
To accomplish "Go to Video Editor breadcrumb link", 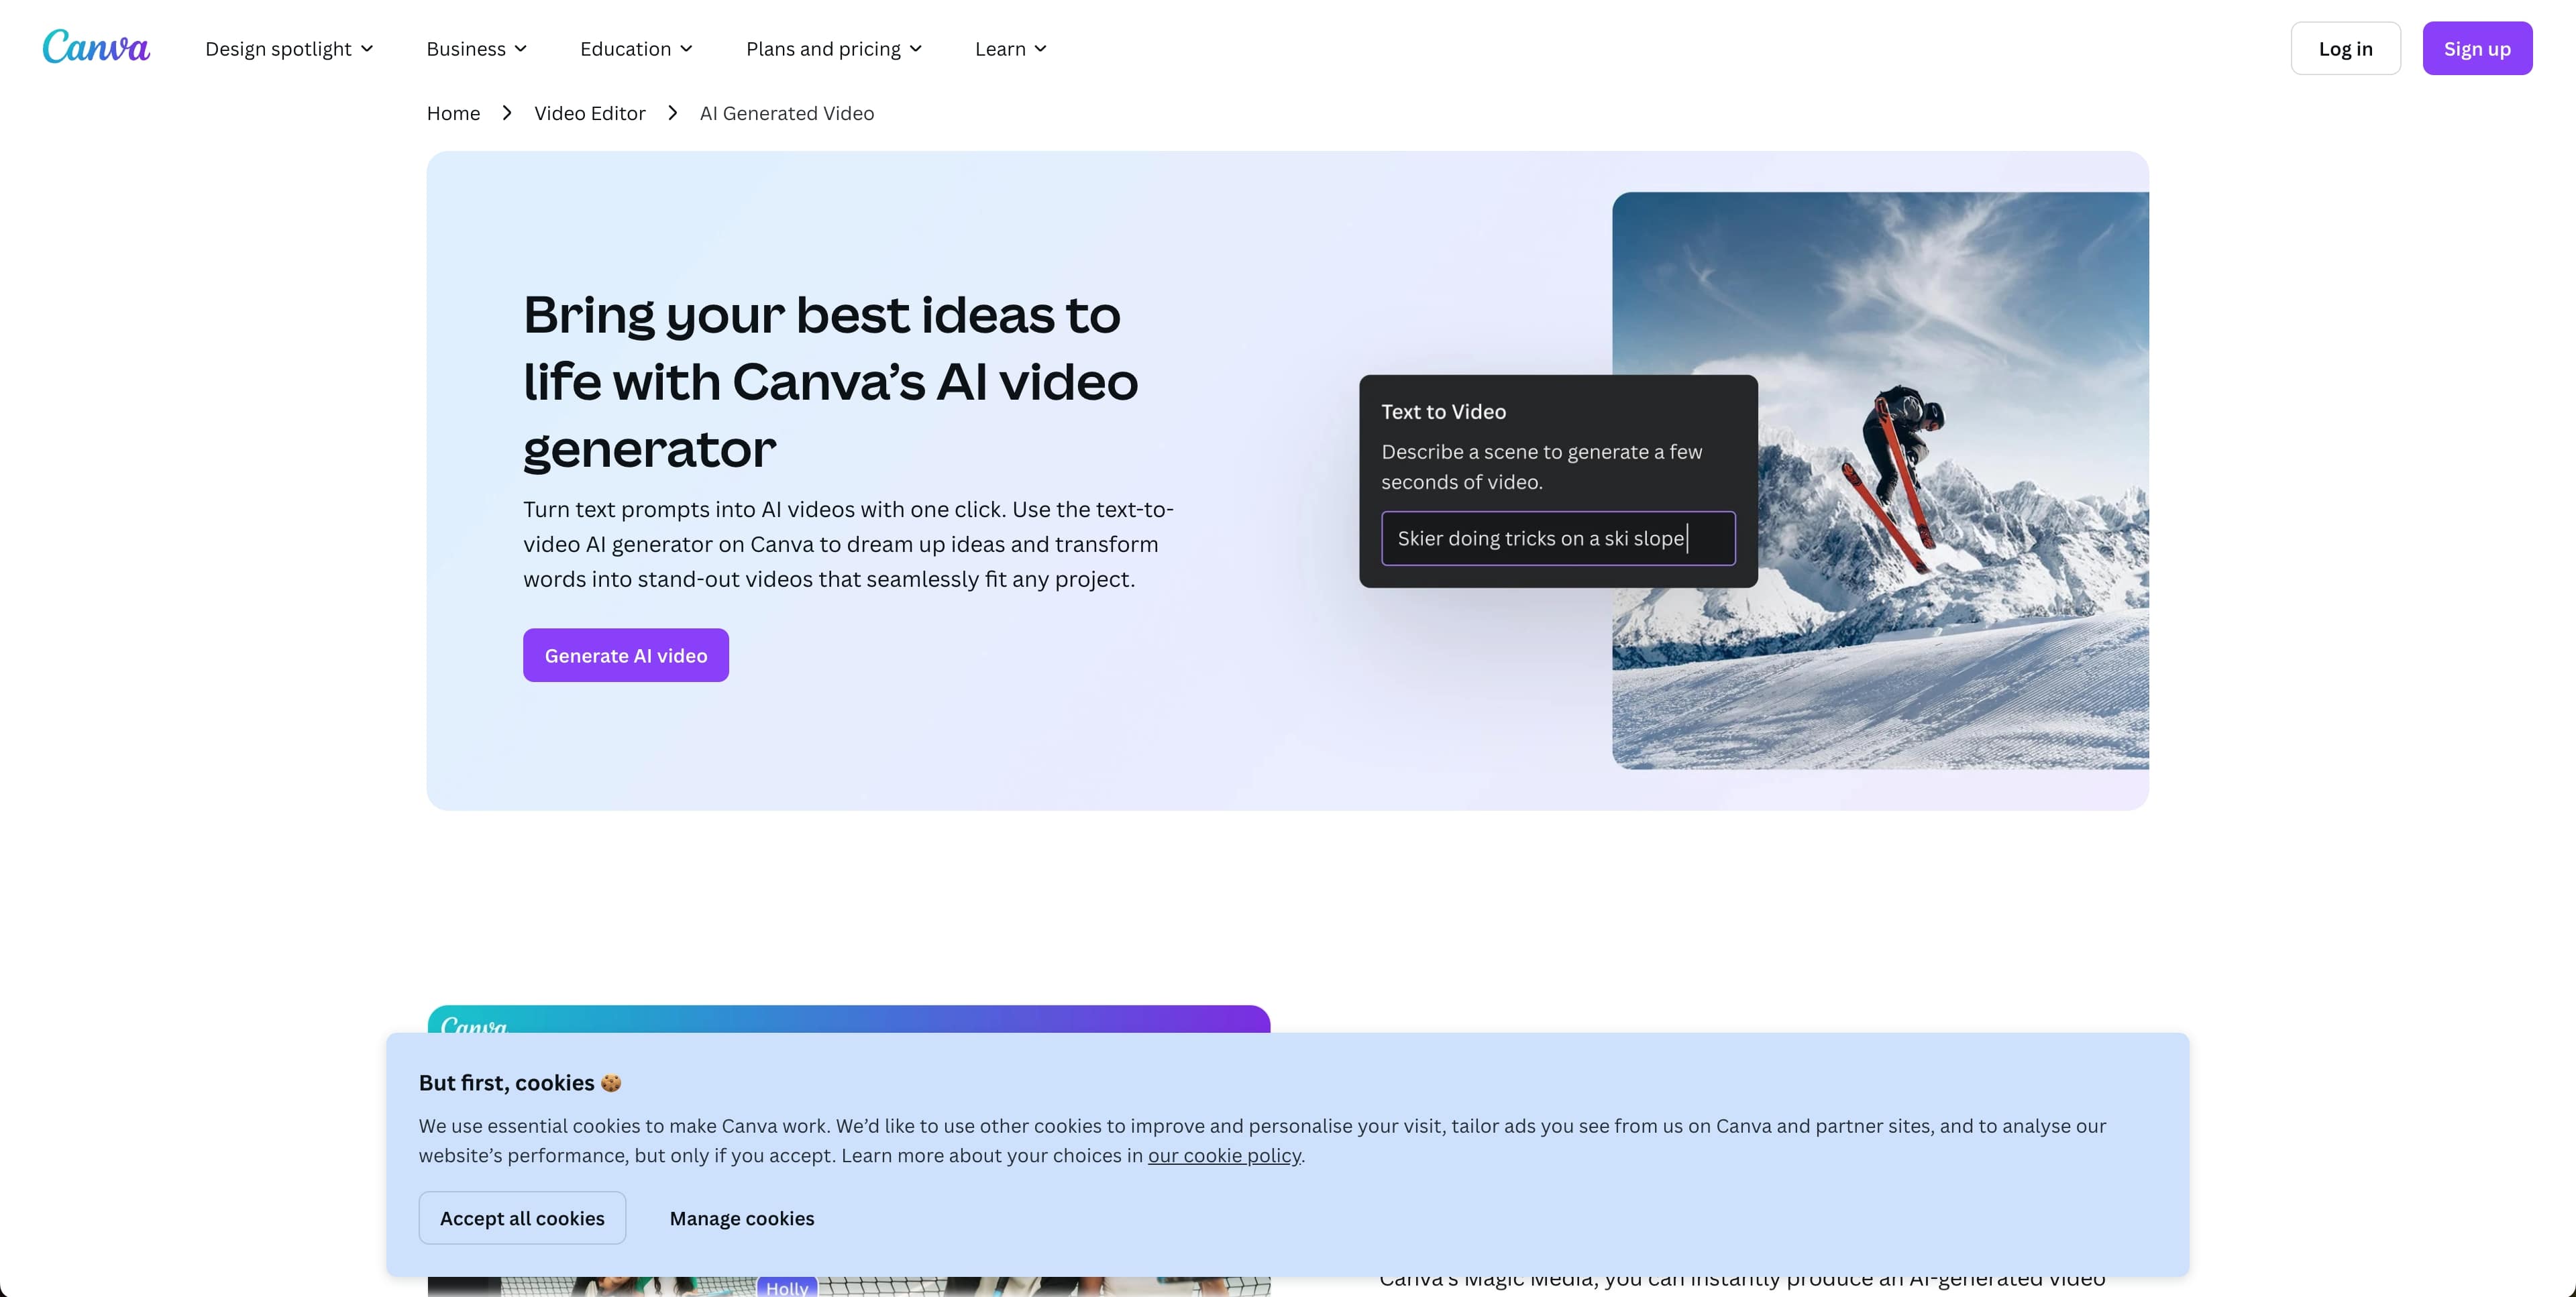I will pyautogui.click(x=589, y=113).
